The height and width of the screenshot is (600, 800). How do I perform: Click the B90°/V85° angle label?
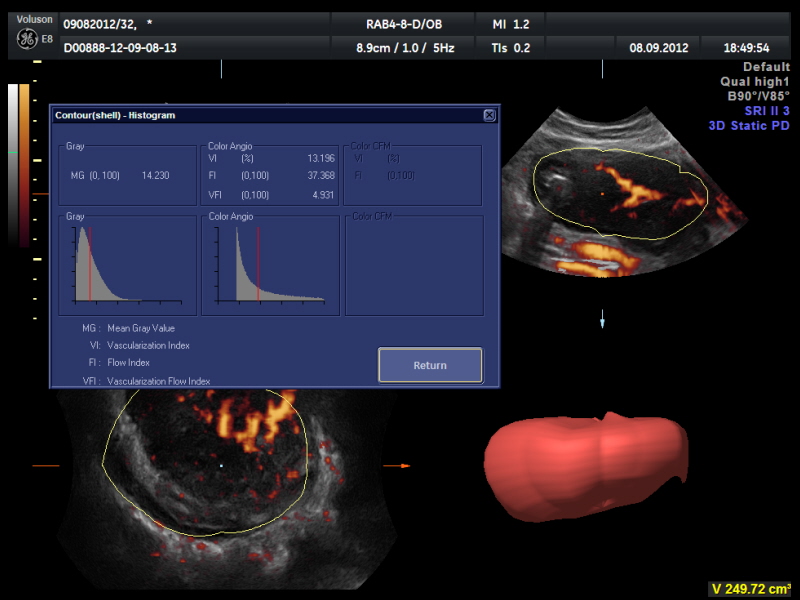coord(758,96)
